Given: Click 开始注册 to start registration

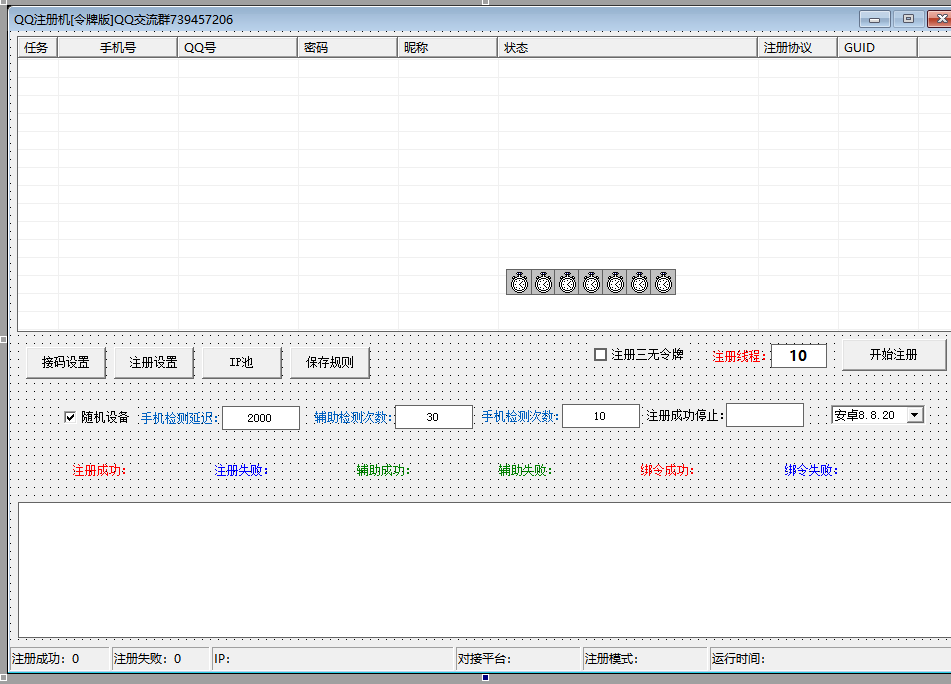Looking at the screenshot, I should pyautogui.click(x=893, y=355).
